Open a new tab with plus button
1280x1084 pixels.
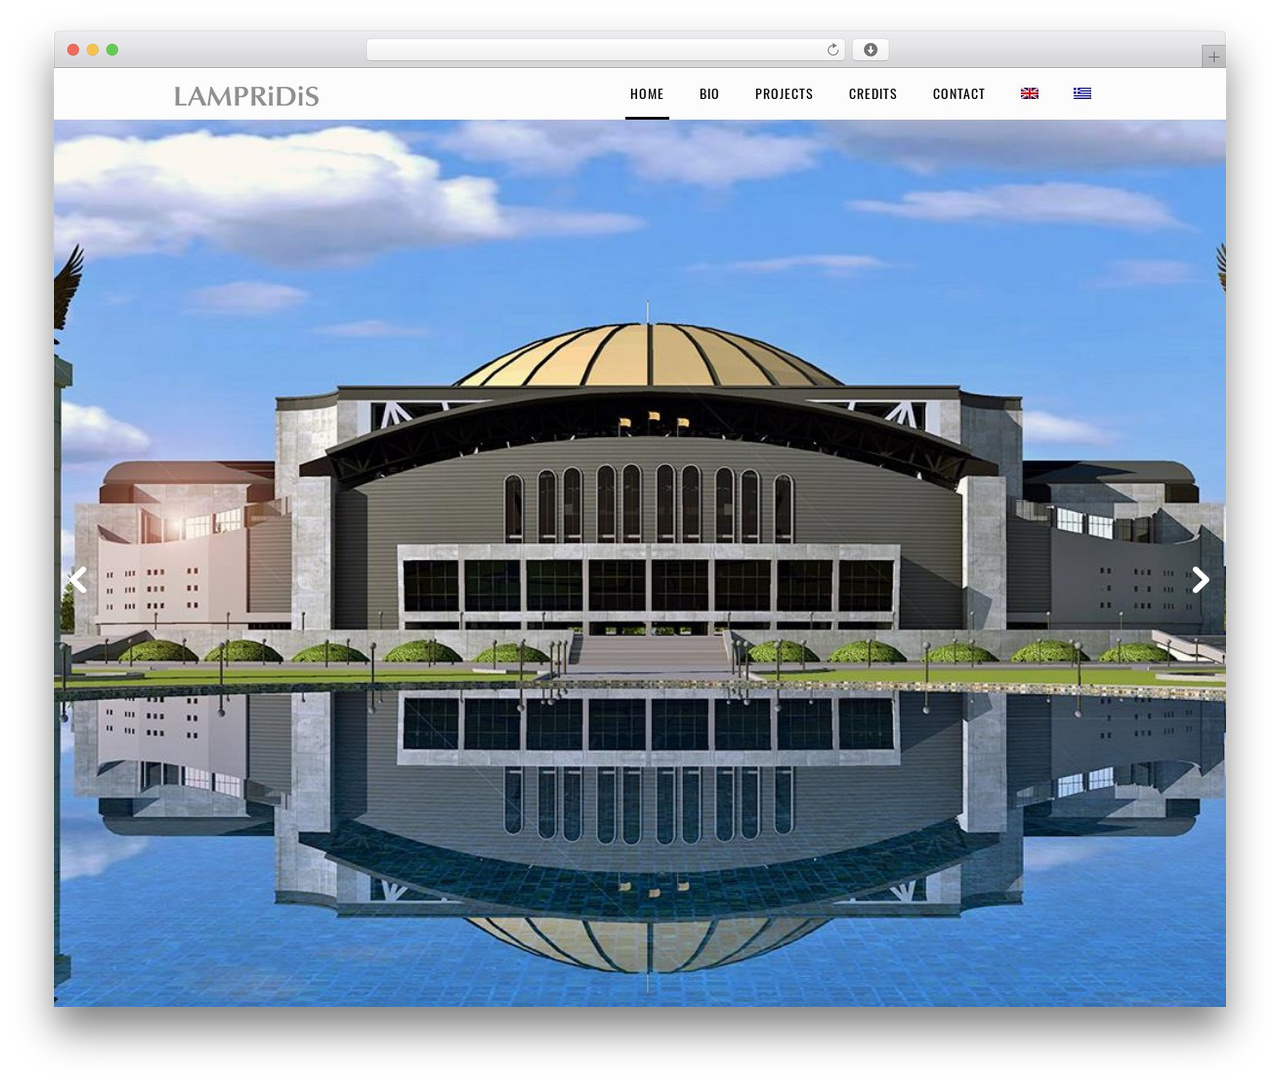click(x=1213, y=57)
